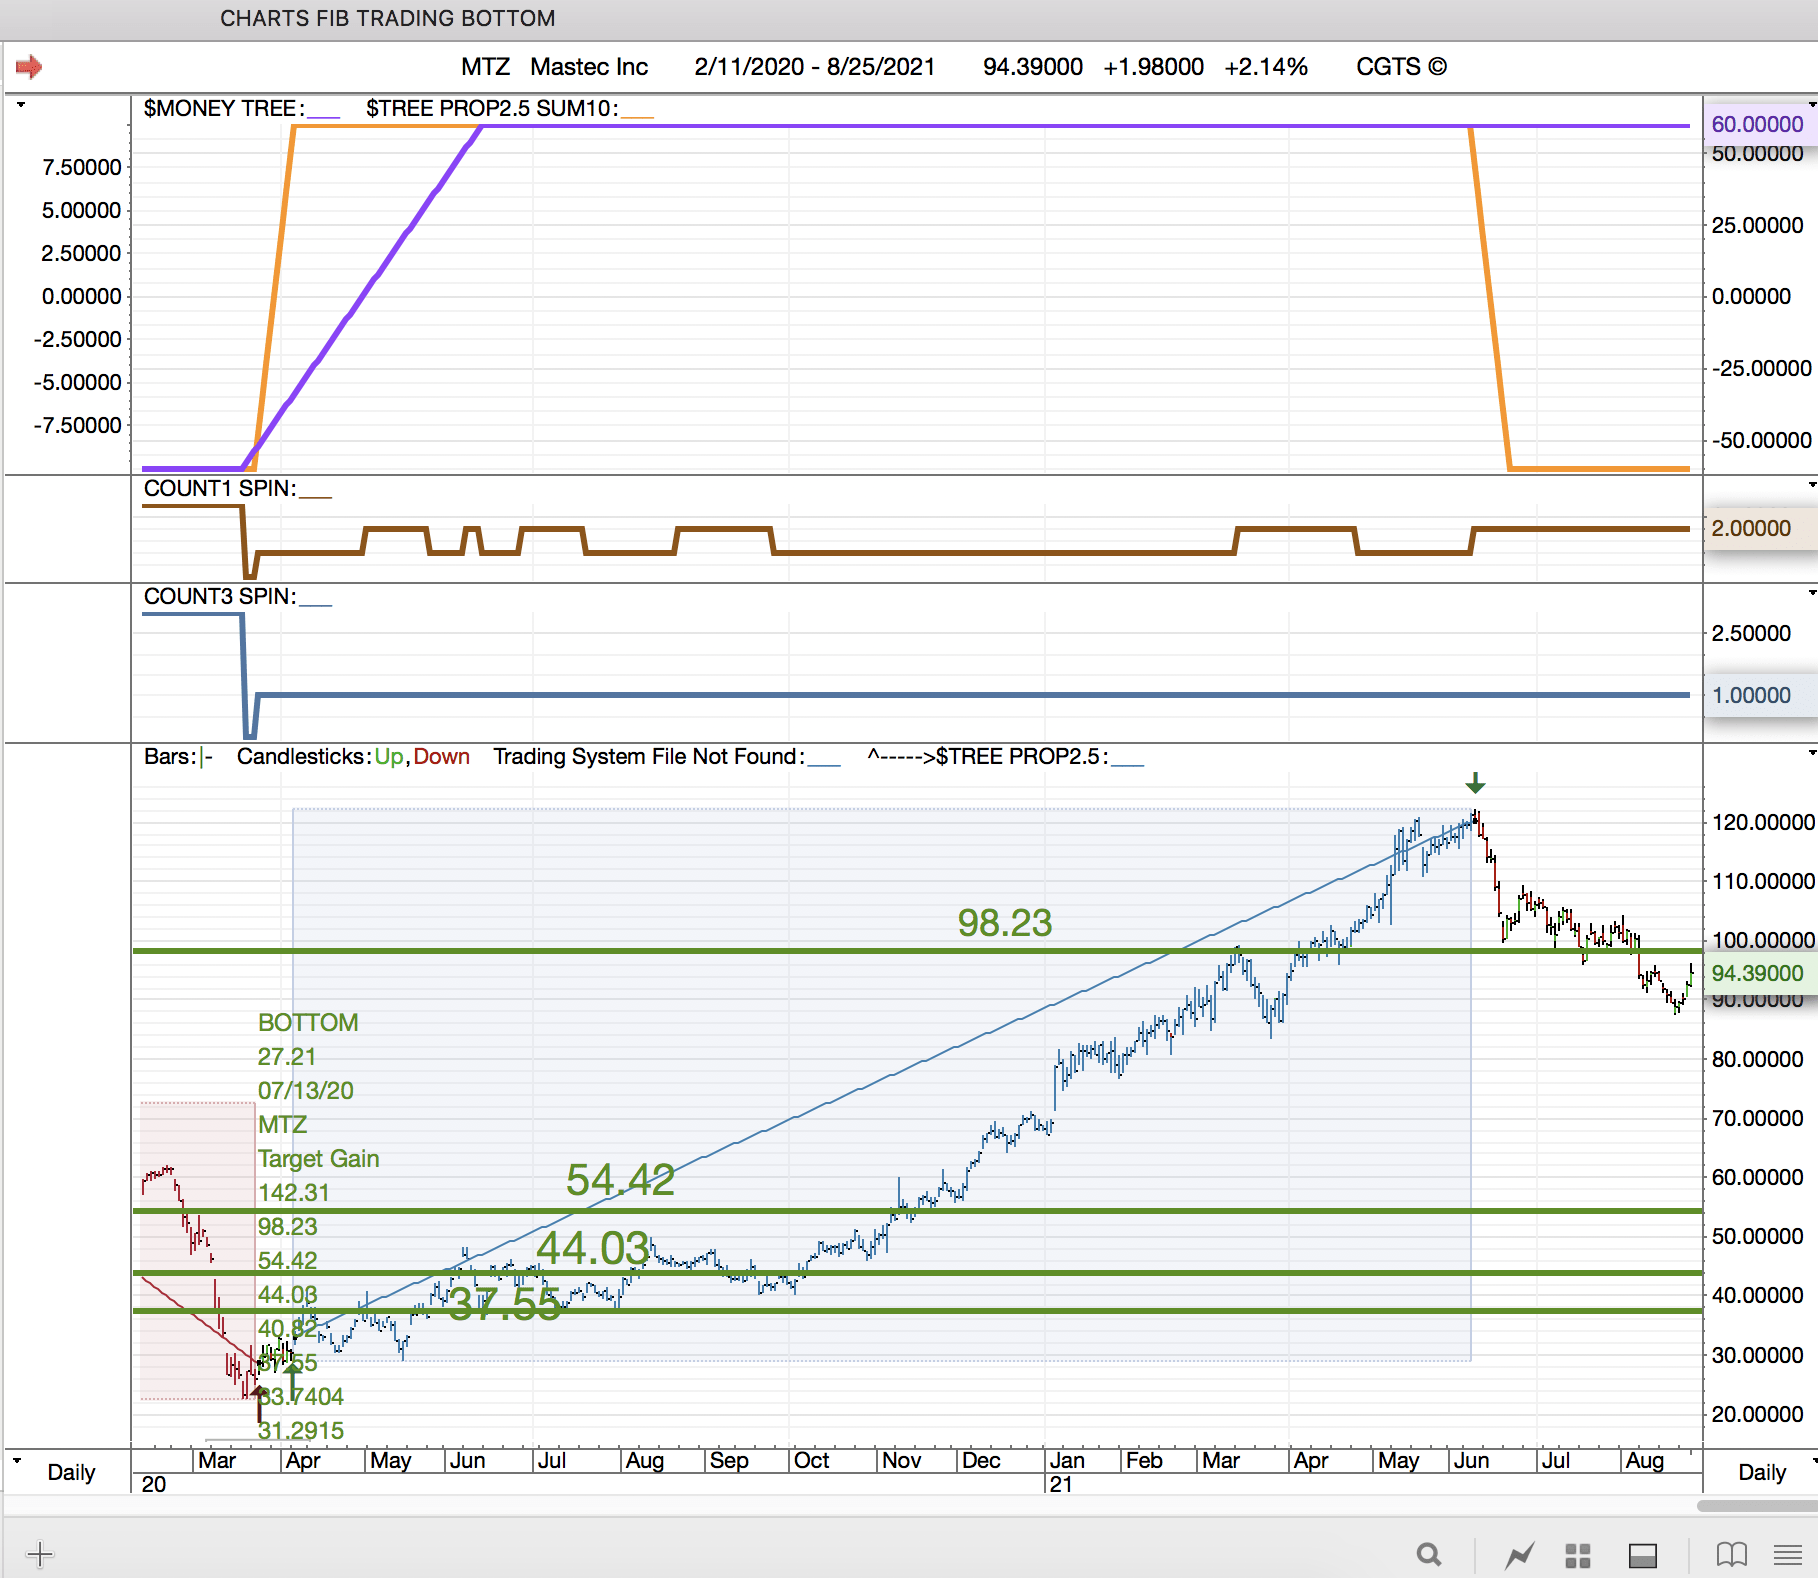Select the CHARTS FIB TRADING BOTTOM tab
This screenshot has width=1818, height=1578.
click(387, 19)
